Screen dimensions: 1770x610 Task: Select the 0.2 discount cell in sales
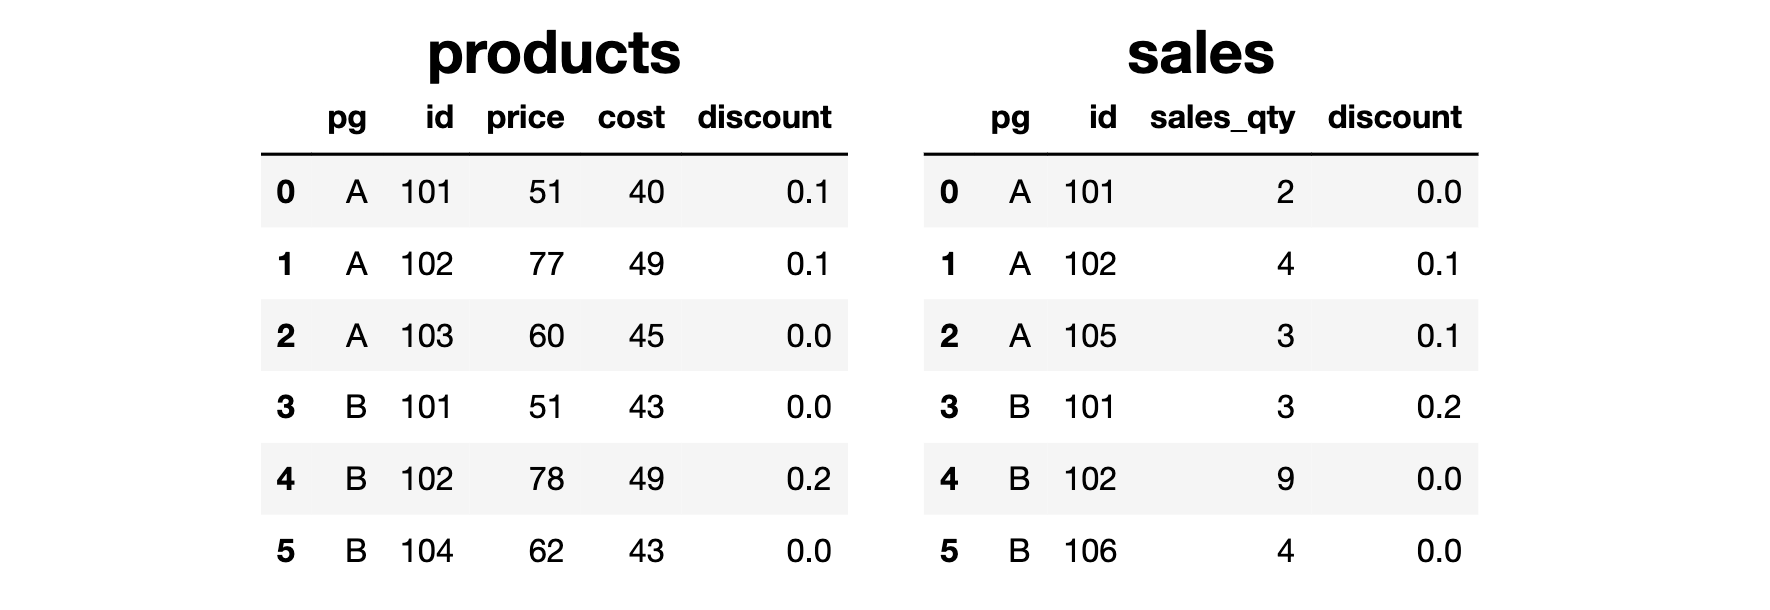[x=1438, y=407]
